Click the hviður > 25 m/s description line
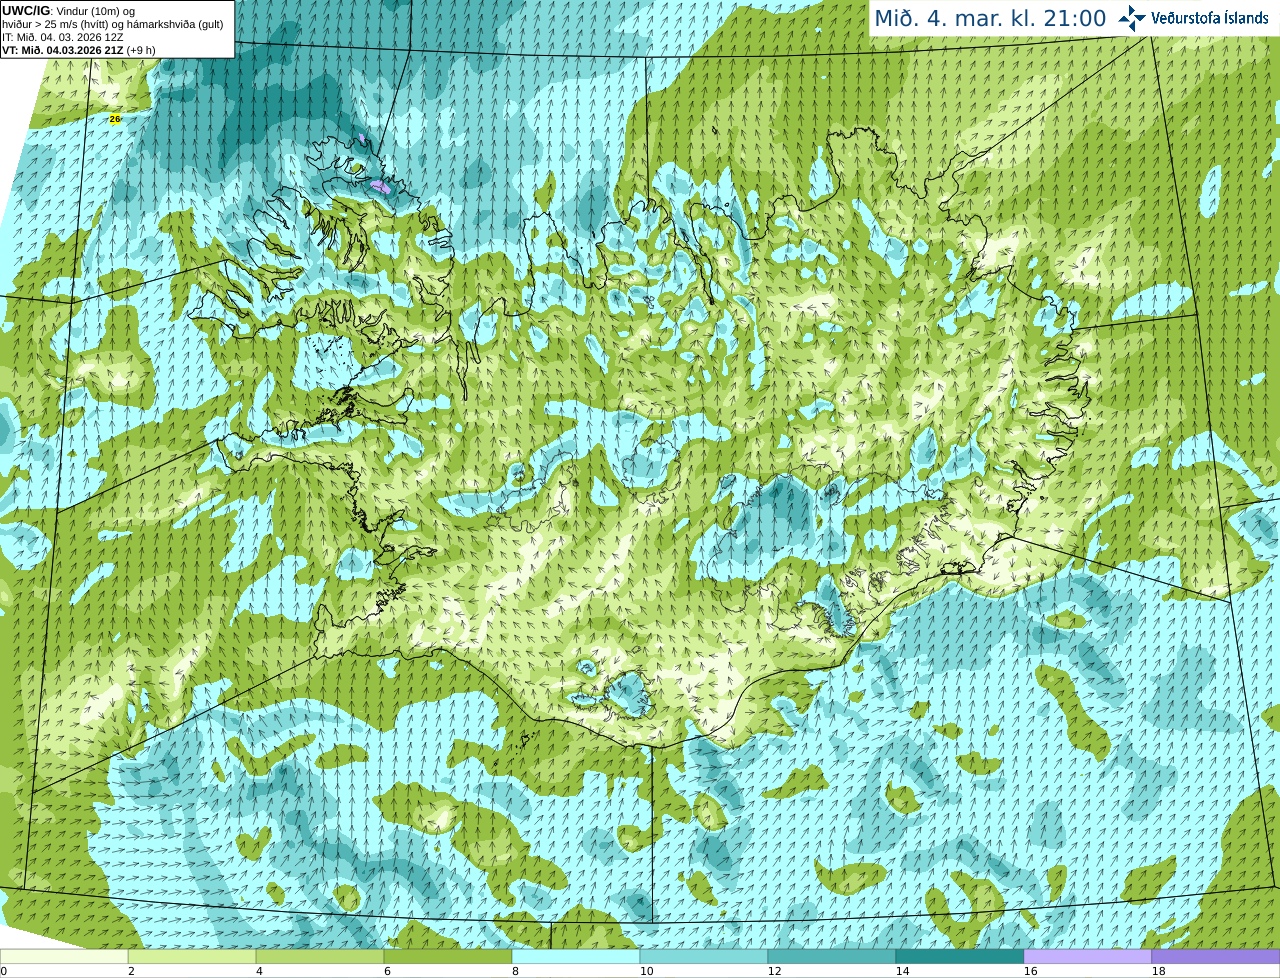Image resolution: width=1280 pixels, height=978 pixels. tap(113, 24)
